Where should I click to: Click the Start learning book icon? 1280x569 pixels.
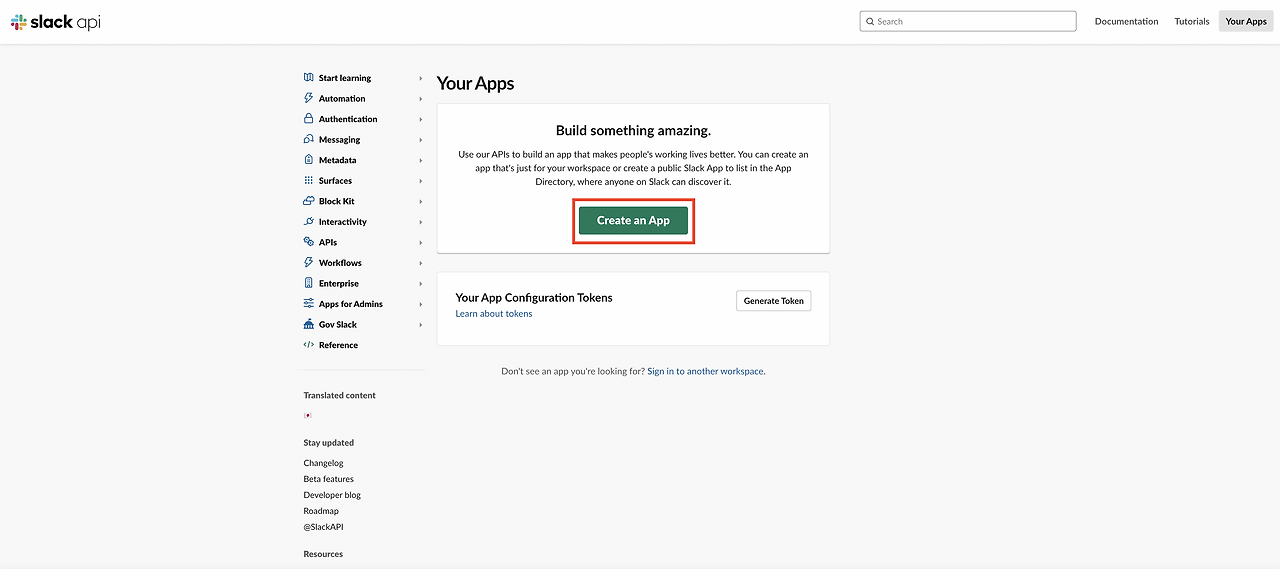click(309, 78)
